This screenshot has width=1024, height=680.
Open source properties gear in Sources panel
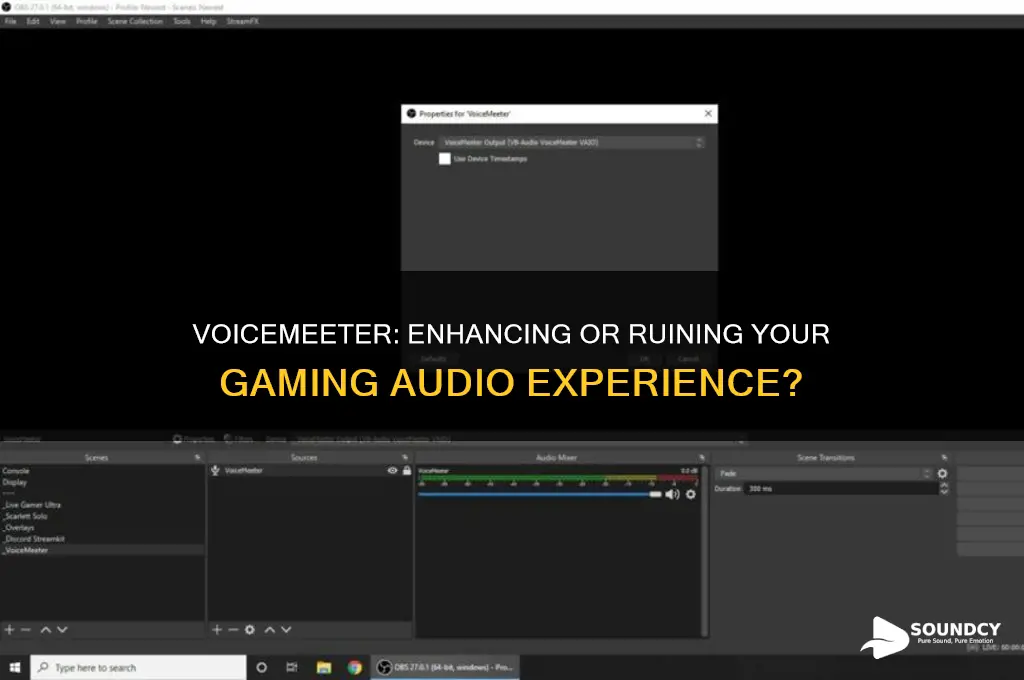coord(249,630)
